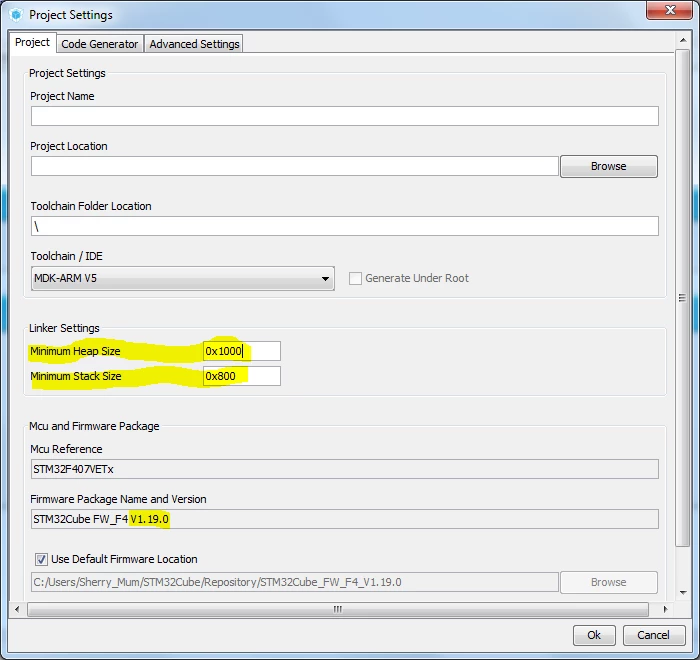Edit the Minimum Heap Size field
The image size is (700, 660).
click(242, 351)
